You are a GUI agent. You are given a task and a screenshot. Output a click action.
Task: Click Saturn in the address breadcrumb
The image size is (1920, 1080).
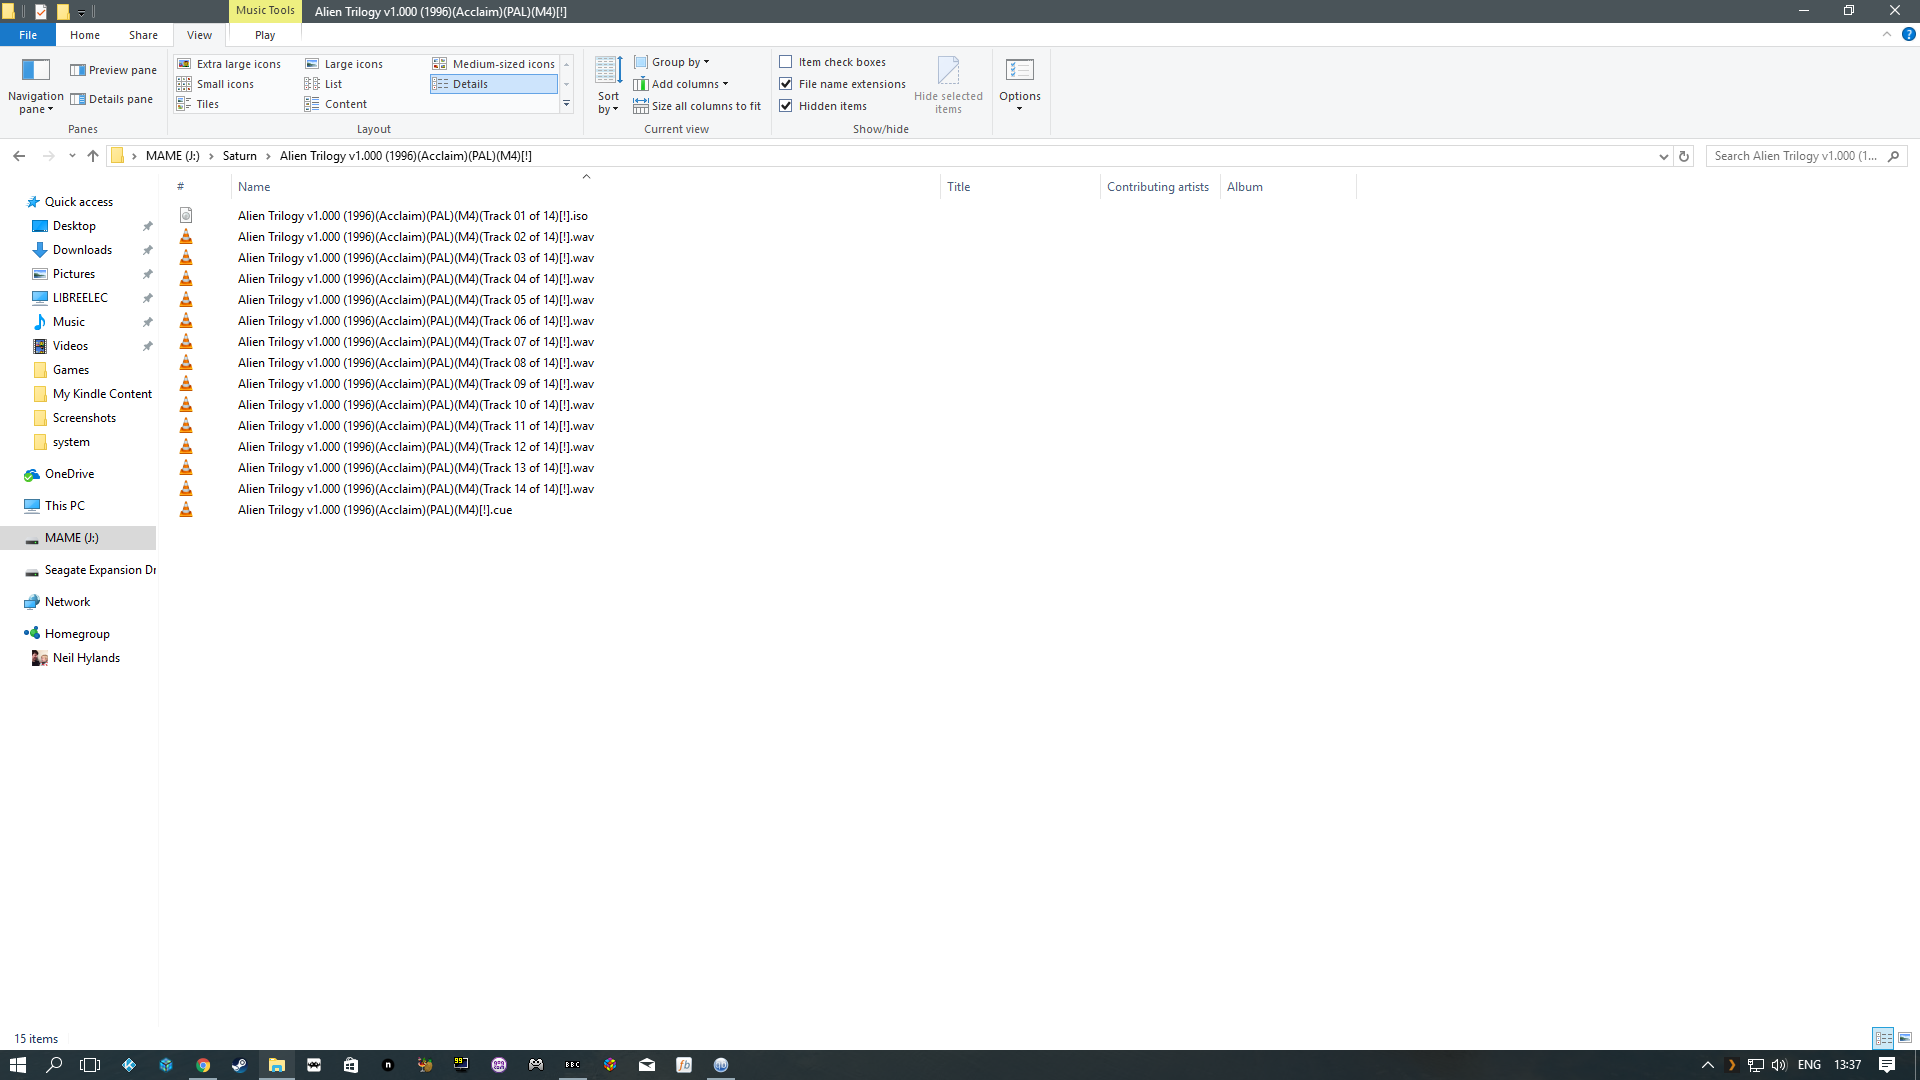pyautogui.click(x=240, y=156)
